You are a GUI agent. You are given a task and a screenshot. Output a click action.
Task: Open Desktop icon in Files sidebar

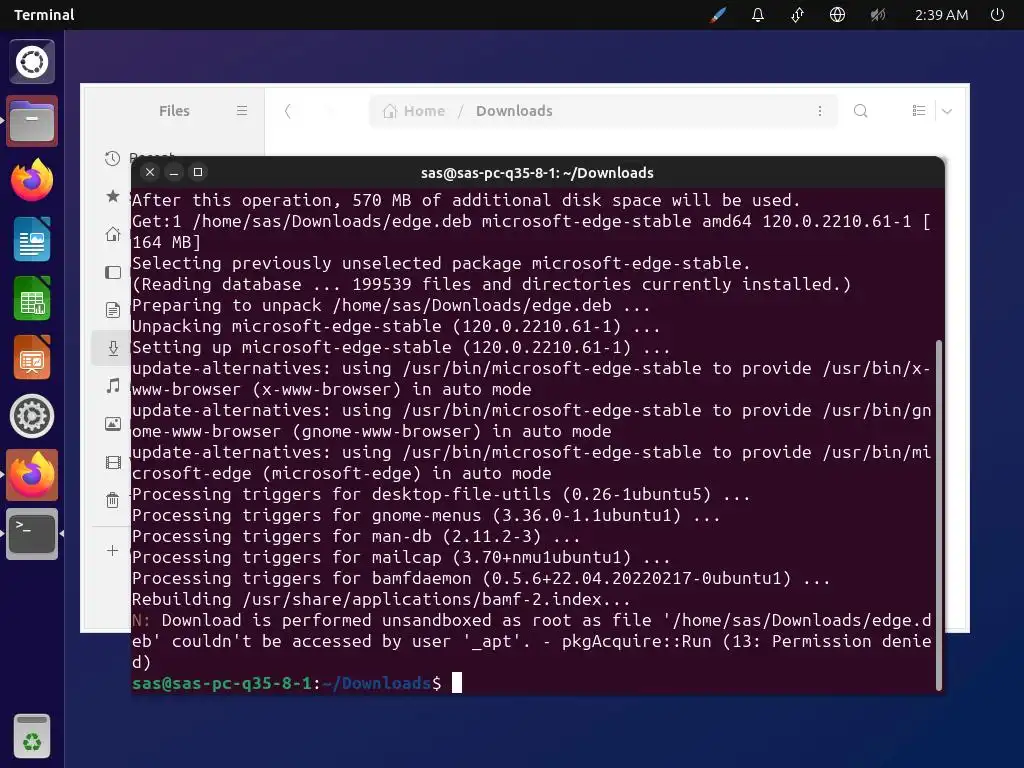point(113,272)
